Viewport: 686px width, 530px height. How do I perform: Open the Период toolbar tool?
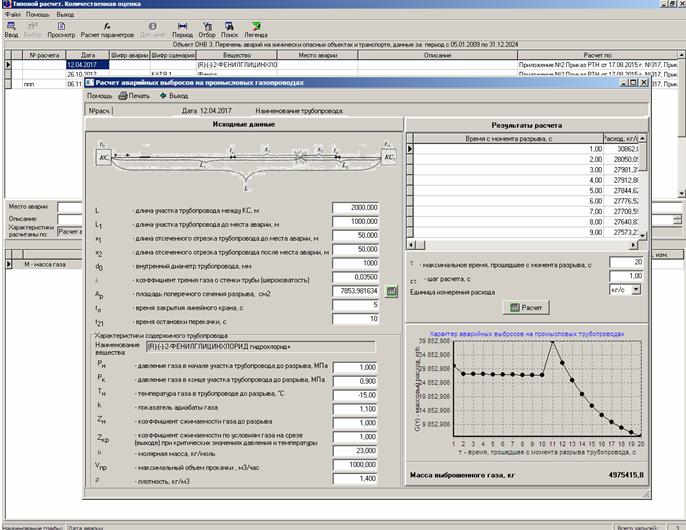coord(183,27)
